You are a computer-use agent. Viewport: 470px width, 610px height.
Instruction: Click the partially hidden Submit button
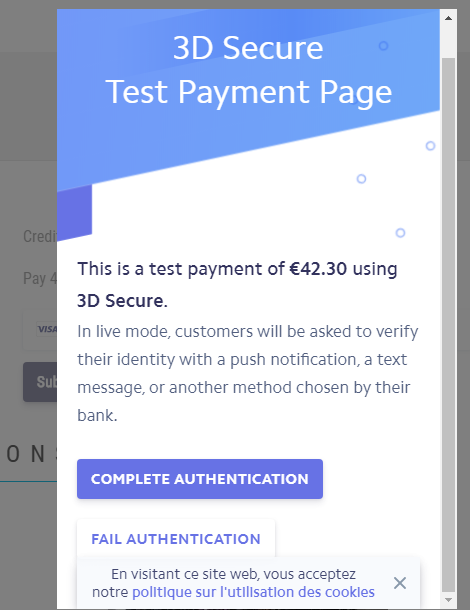[40, 382]
